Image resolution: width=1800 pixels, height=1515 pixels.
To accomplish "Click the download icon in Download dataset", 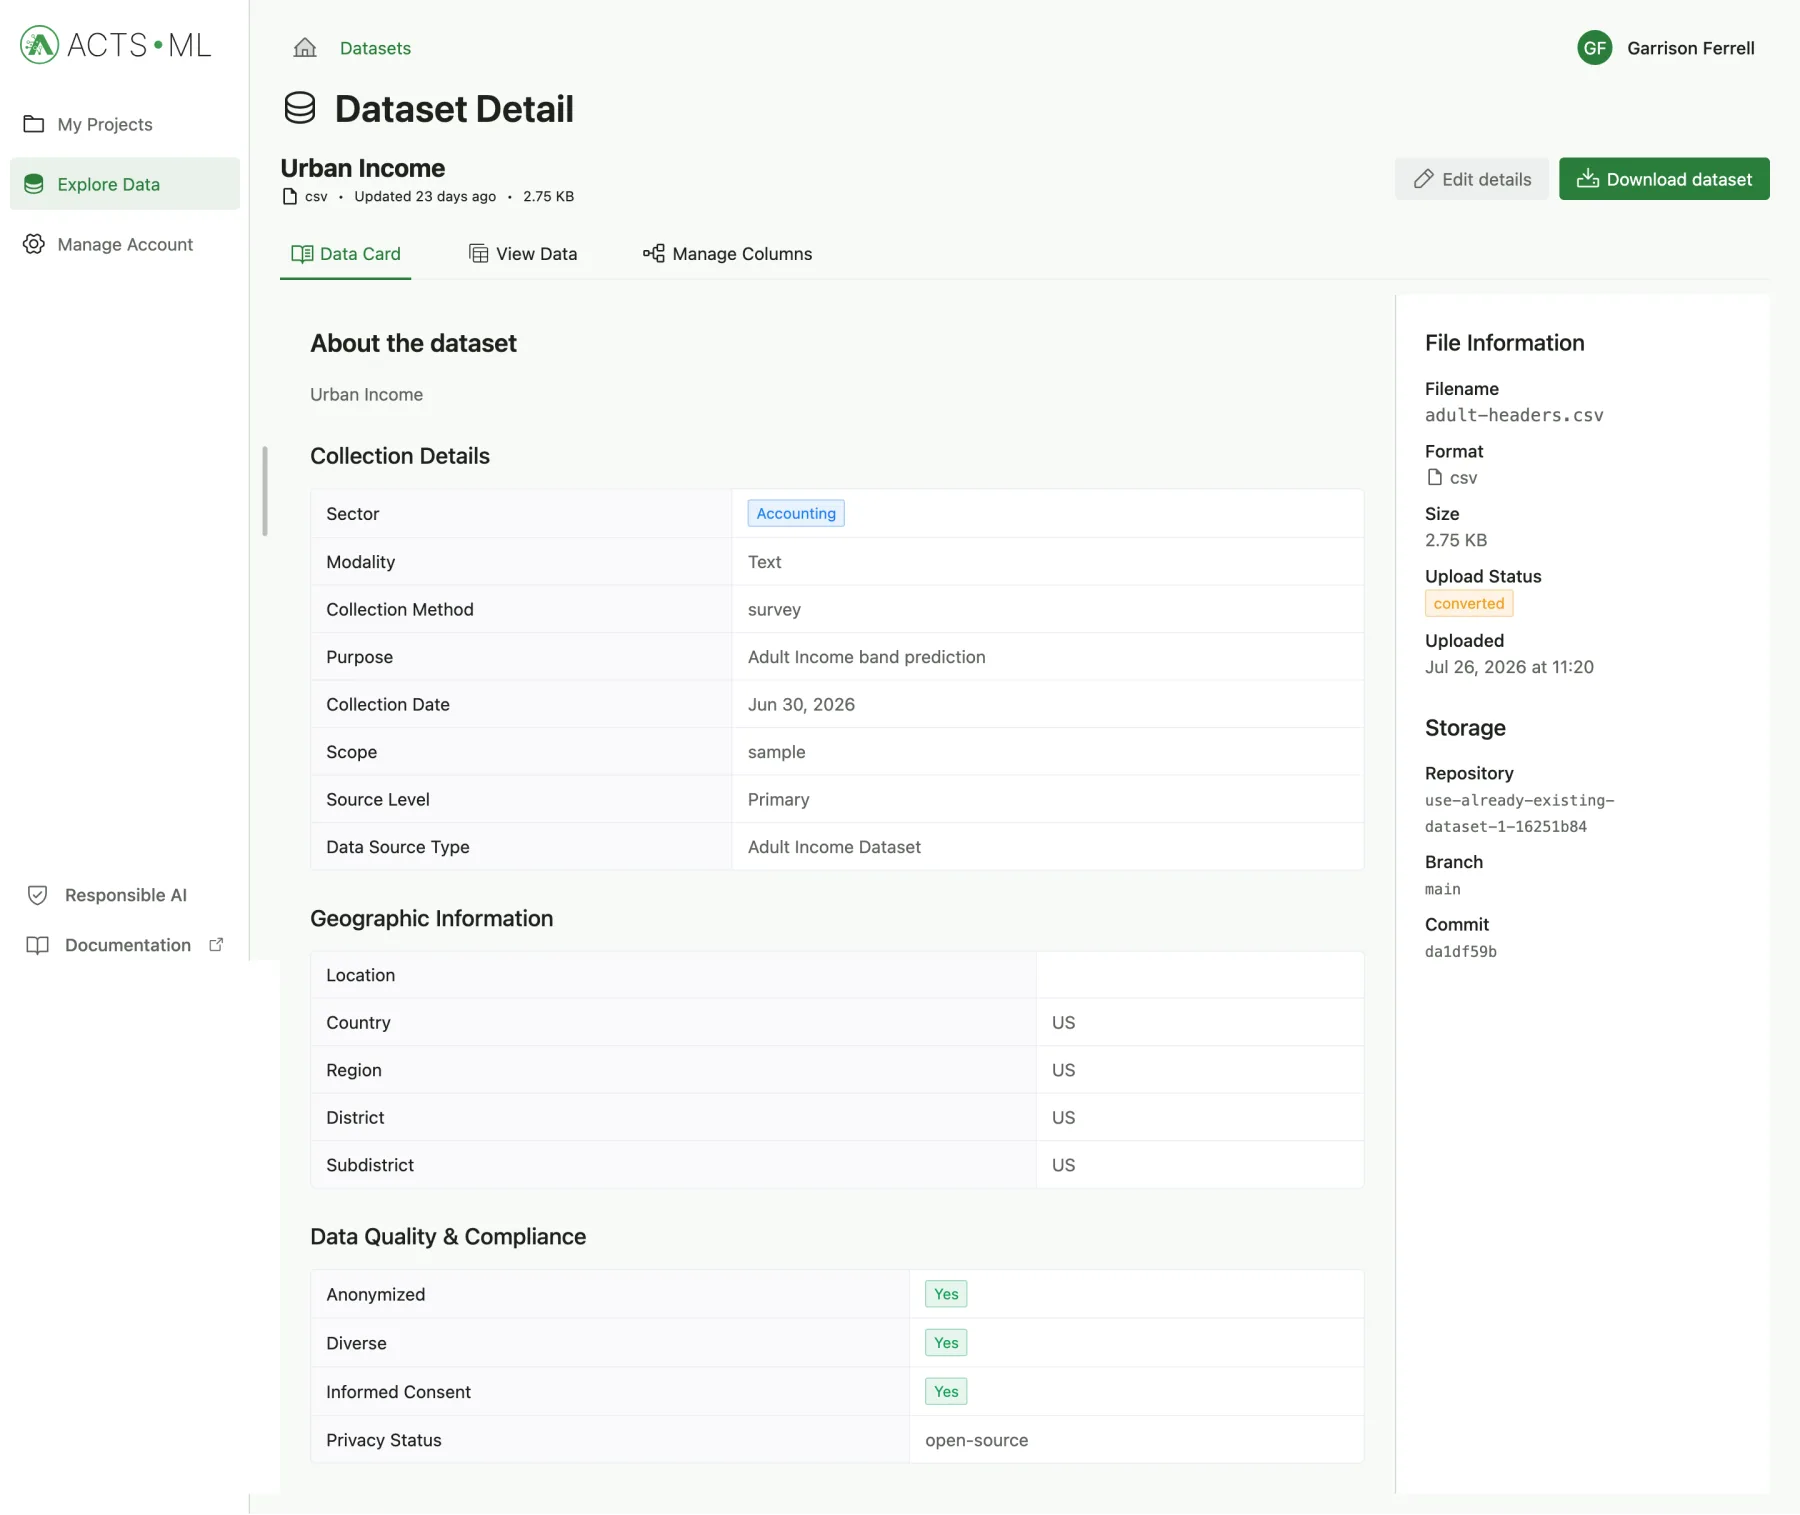I will click(x=1588, y=179).
